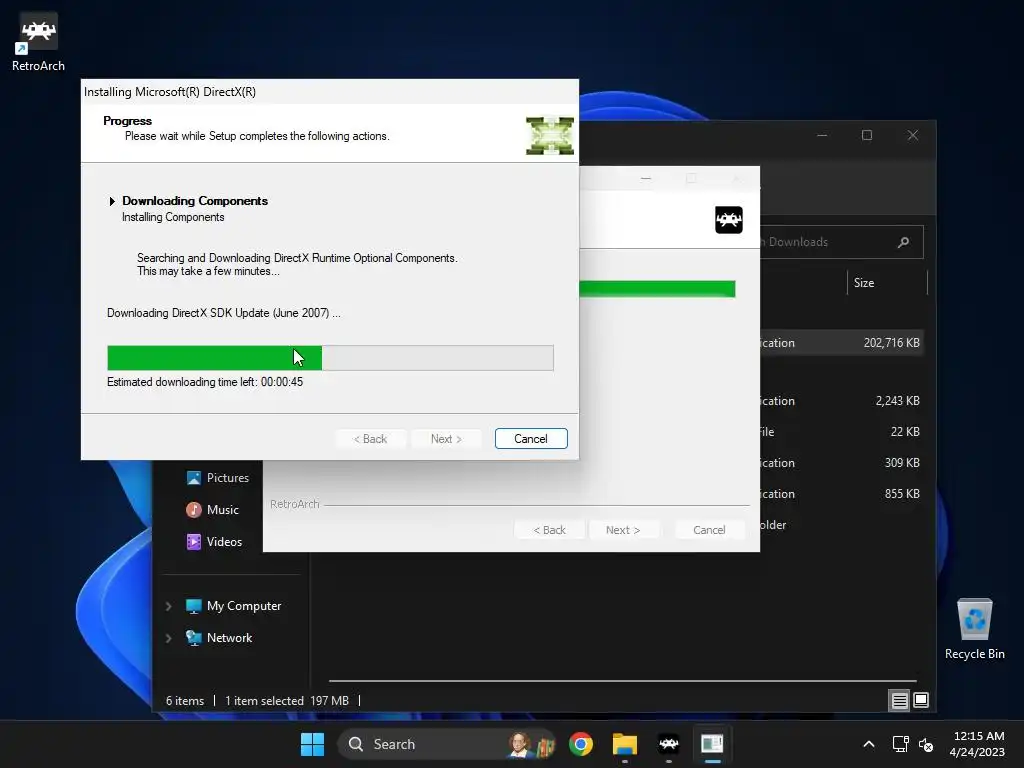Open Music folder in Explorer sidebar

[x=212, y=509]
